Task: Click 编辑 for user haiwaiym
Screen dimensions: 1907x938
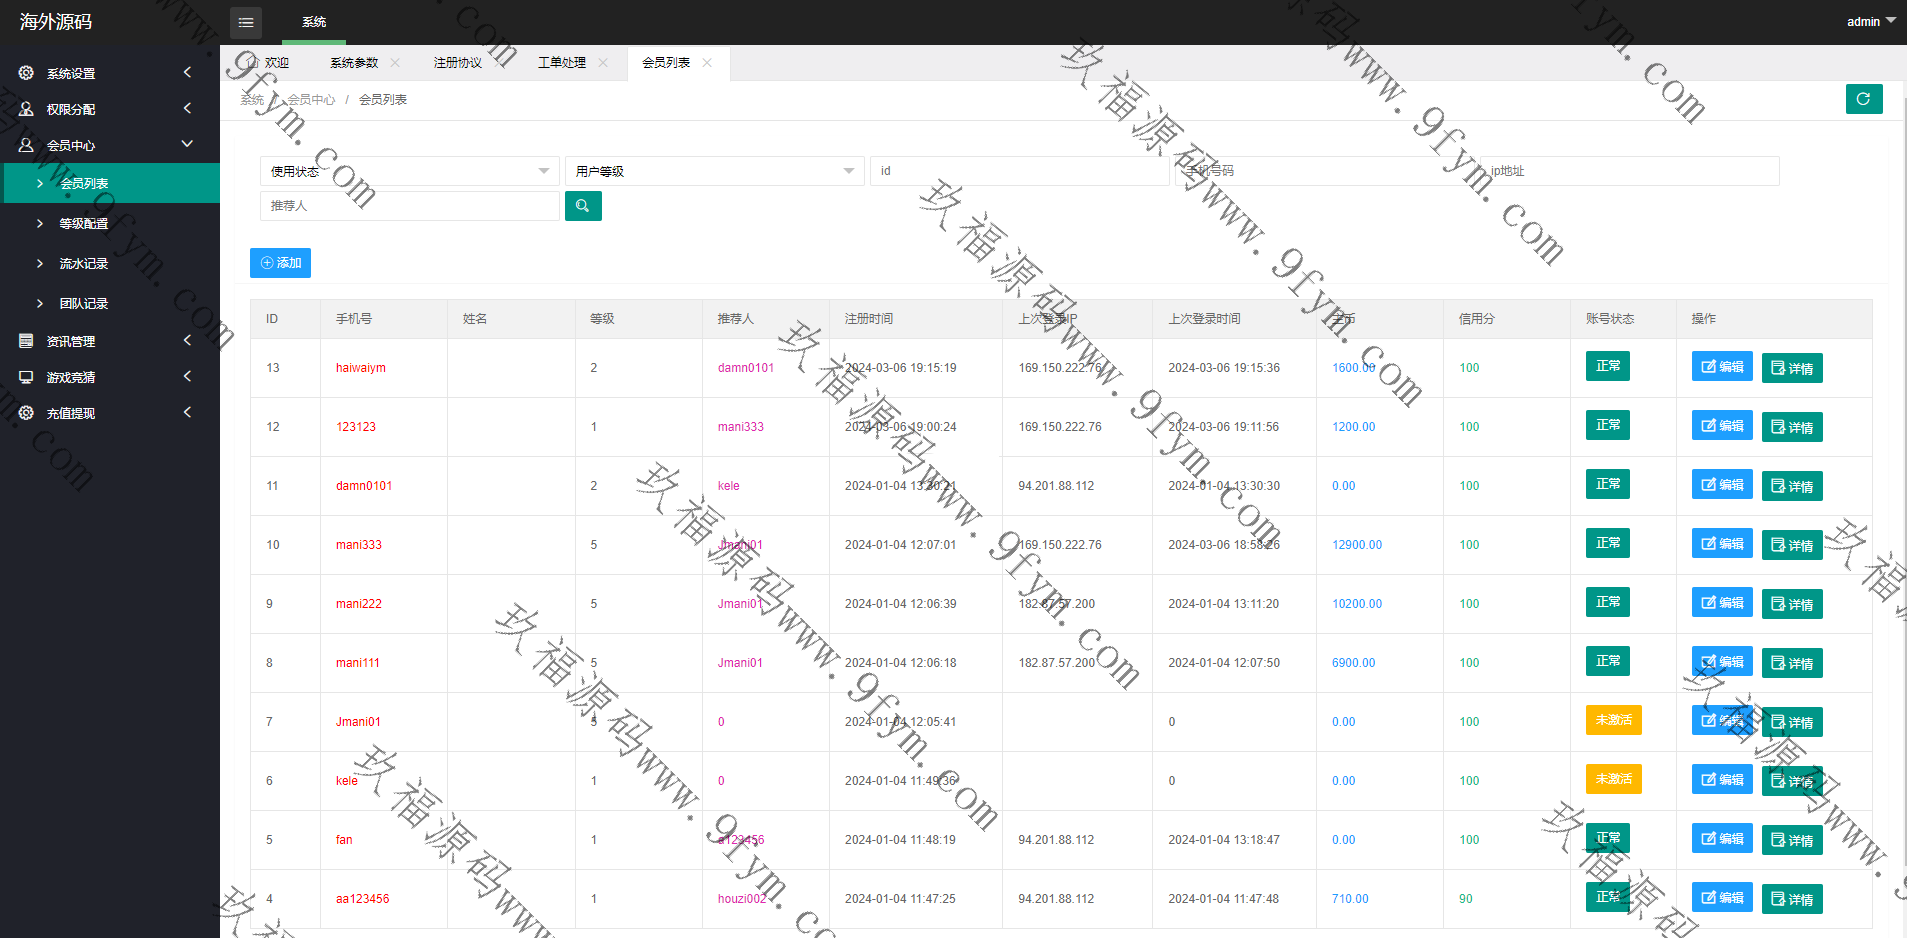Action: 1721,367
